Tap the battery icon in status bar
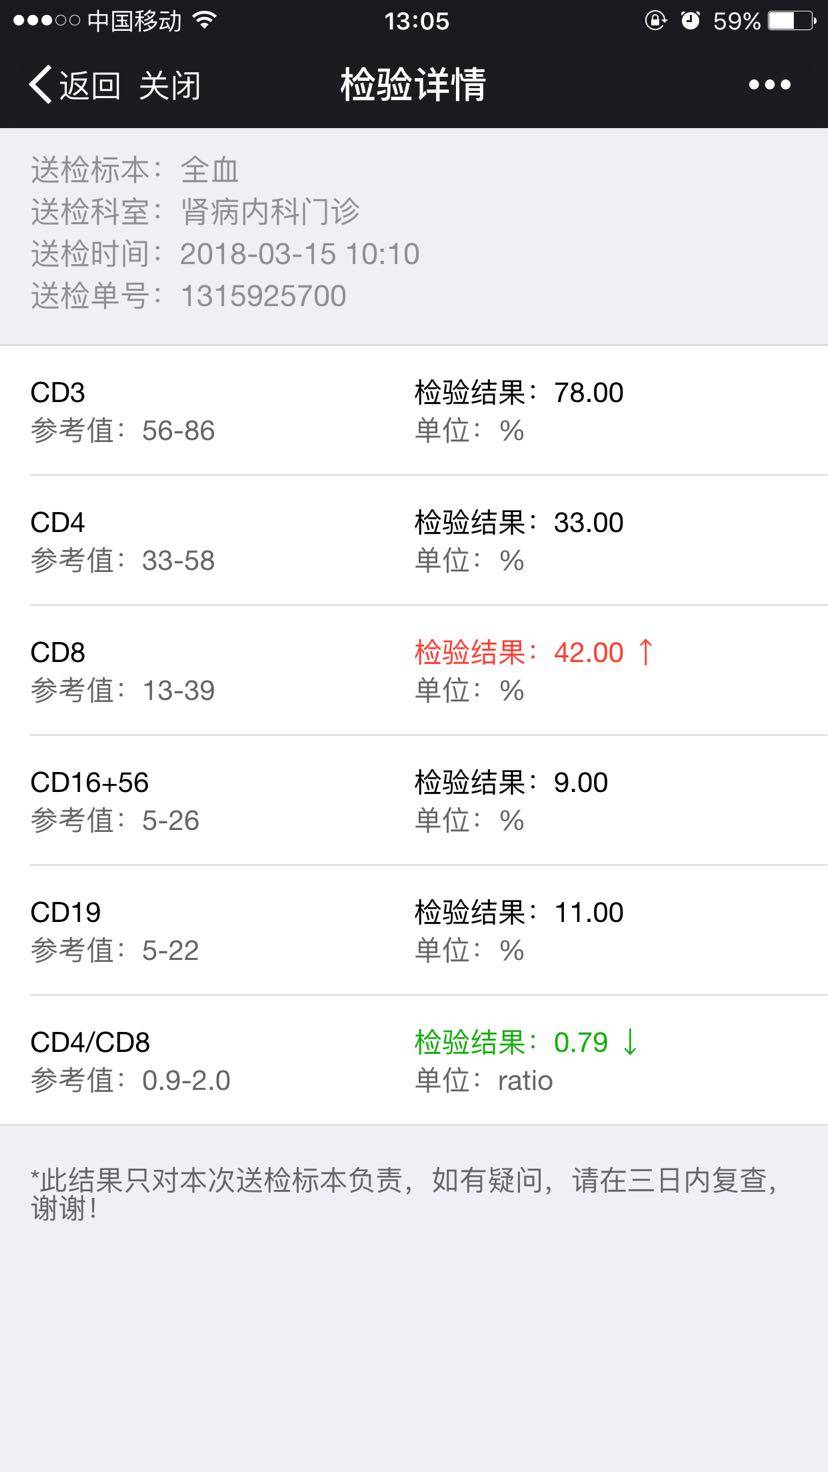This screenshot has height=1472, width=828. point(793,21)
